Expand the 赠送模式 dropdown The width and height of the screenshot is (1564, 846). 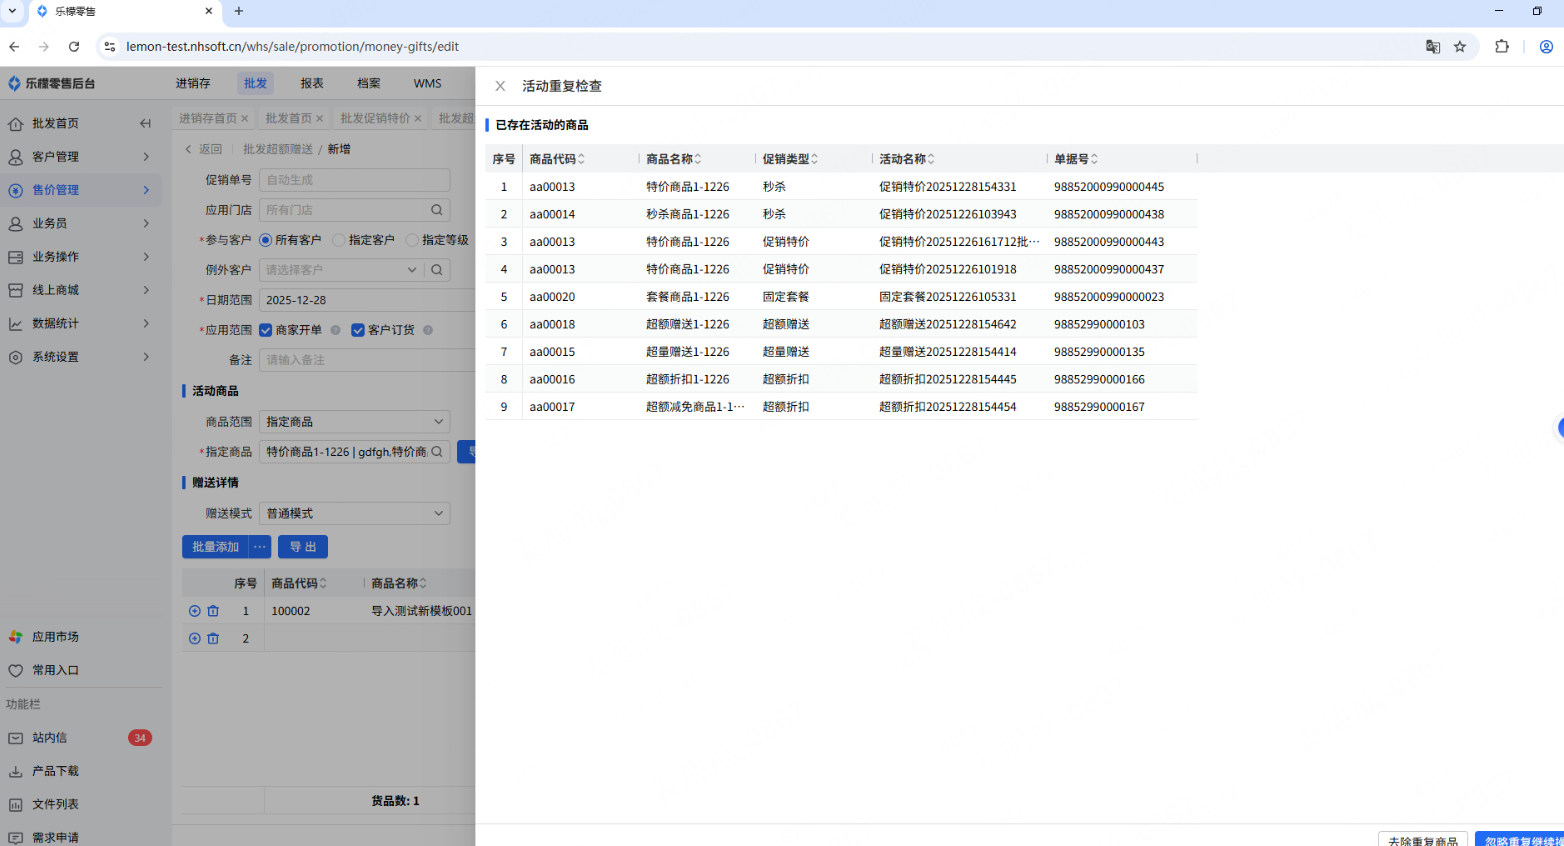coord(354,513)
